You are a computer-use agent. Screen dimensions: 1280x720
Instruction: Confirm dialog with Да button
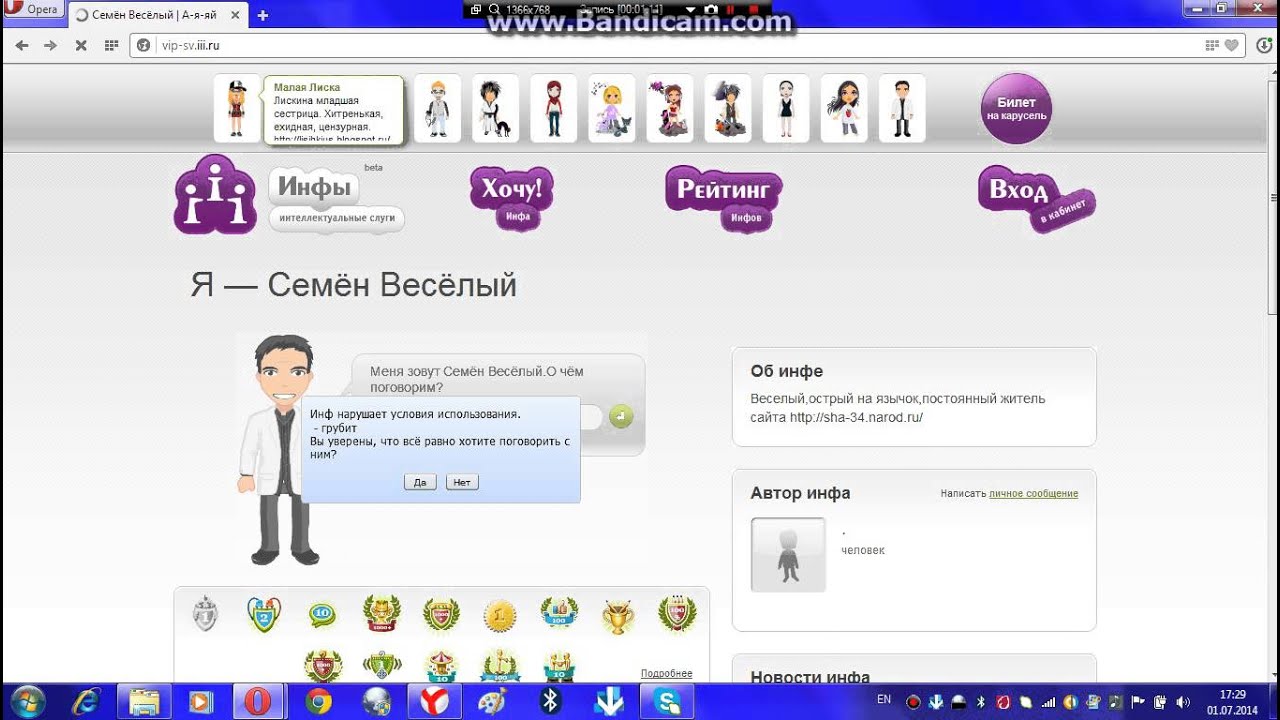click(420, 482)
